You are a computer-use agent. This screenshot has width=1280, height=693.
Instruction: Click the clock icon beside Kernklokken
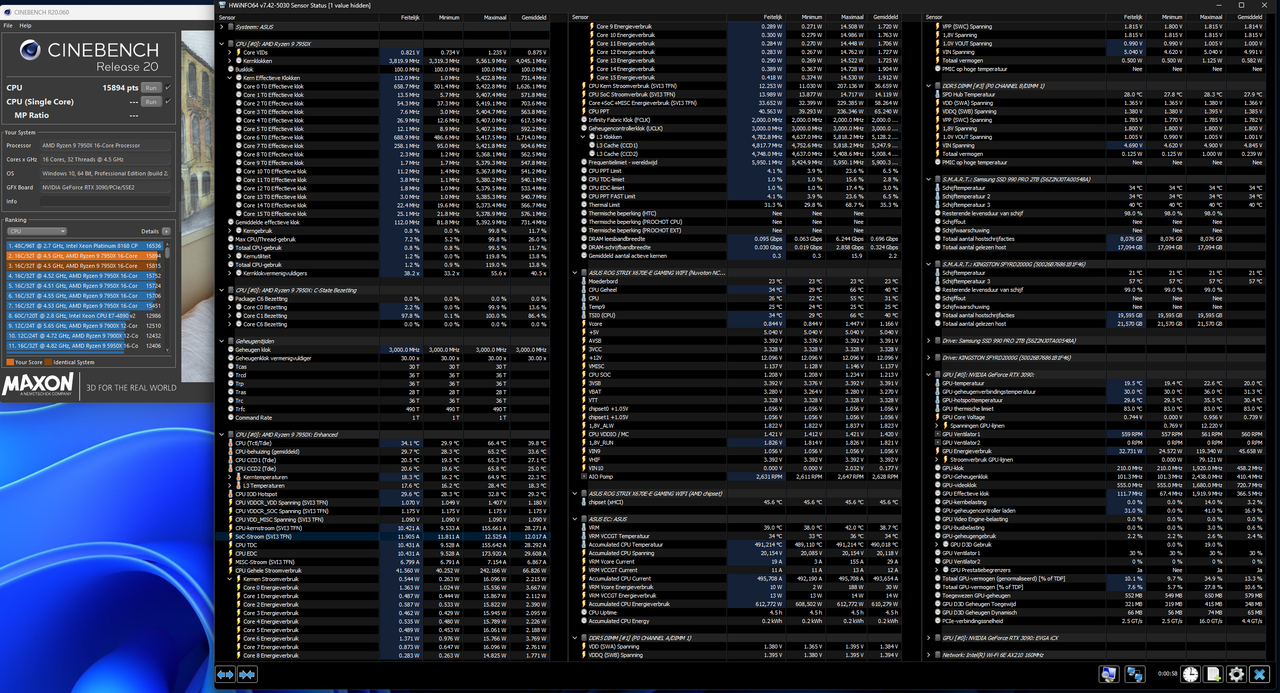coord(238,60)
